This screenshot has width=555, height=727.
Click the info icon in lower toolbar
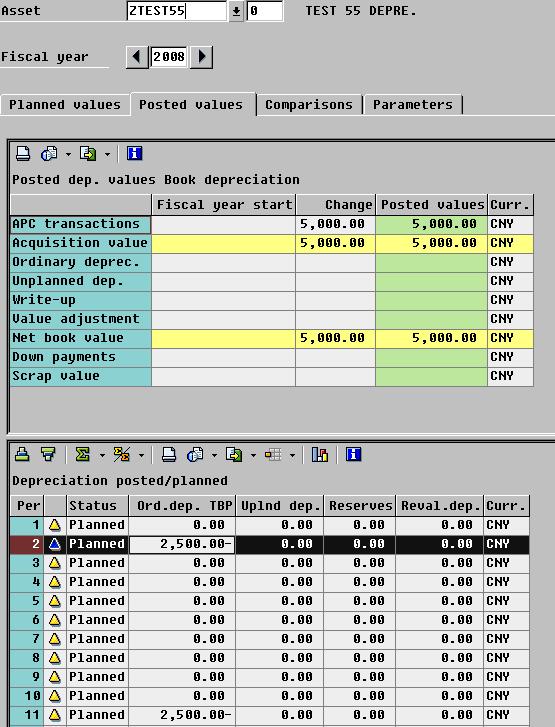point(353,454)
